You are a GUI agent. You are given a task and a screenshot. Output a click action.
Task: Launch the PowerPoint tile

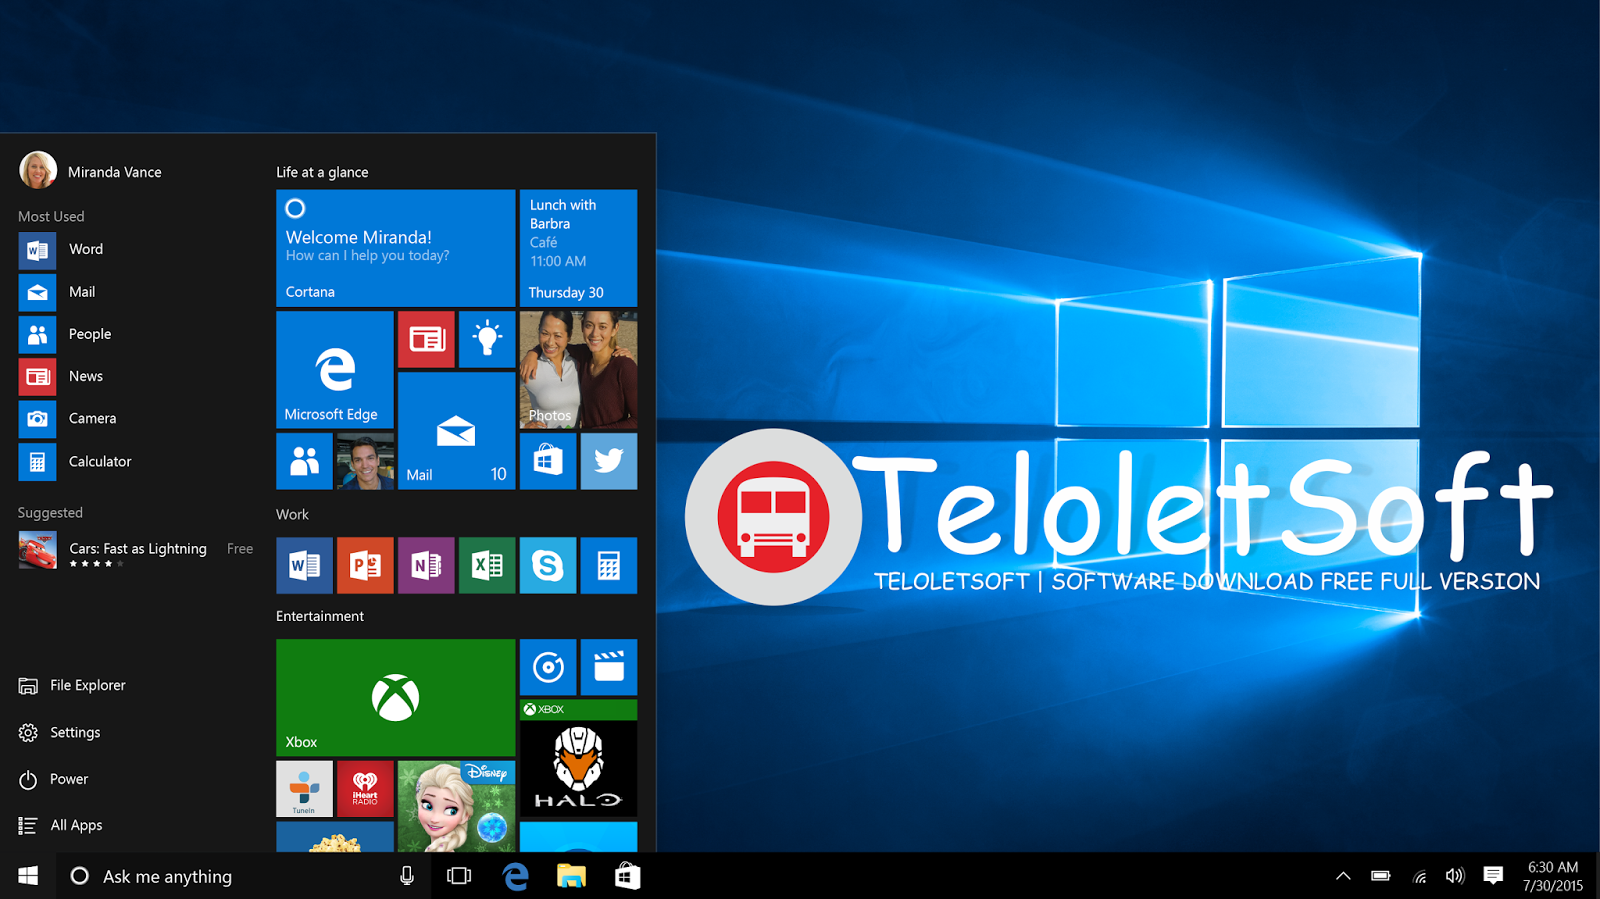(365, 565)
